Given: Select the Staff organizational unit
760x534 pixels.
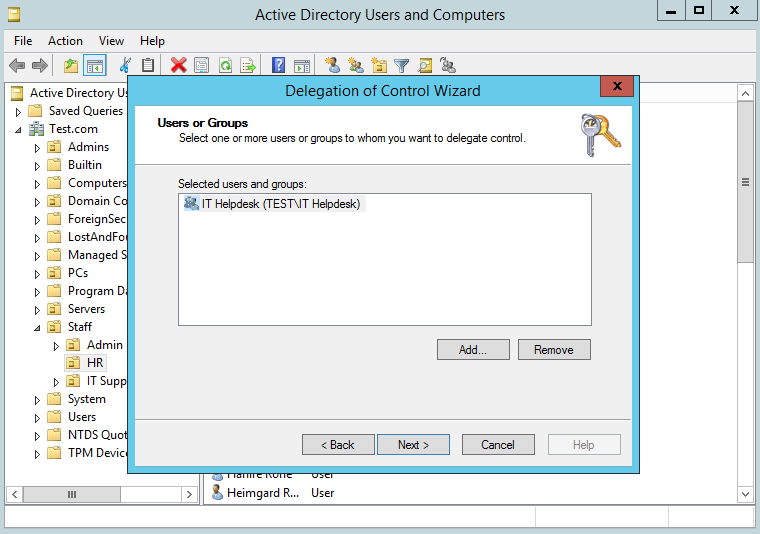Looking at the screenshot, I should 70,327.
